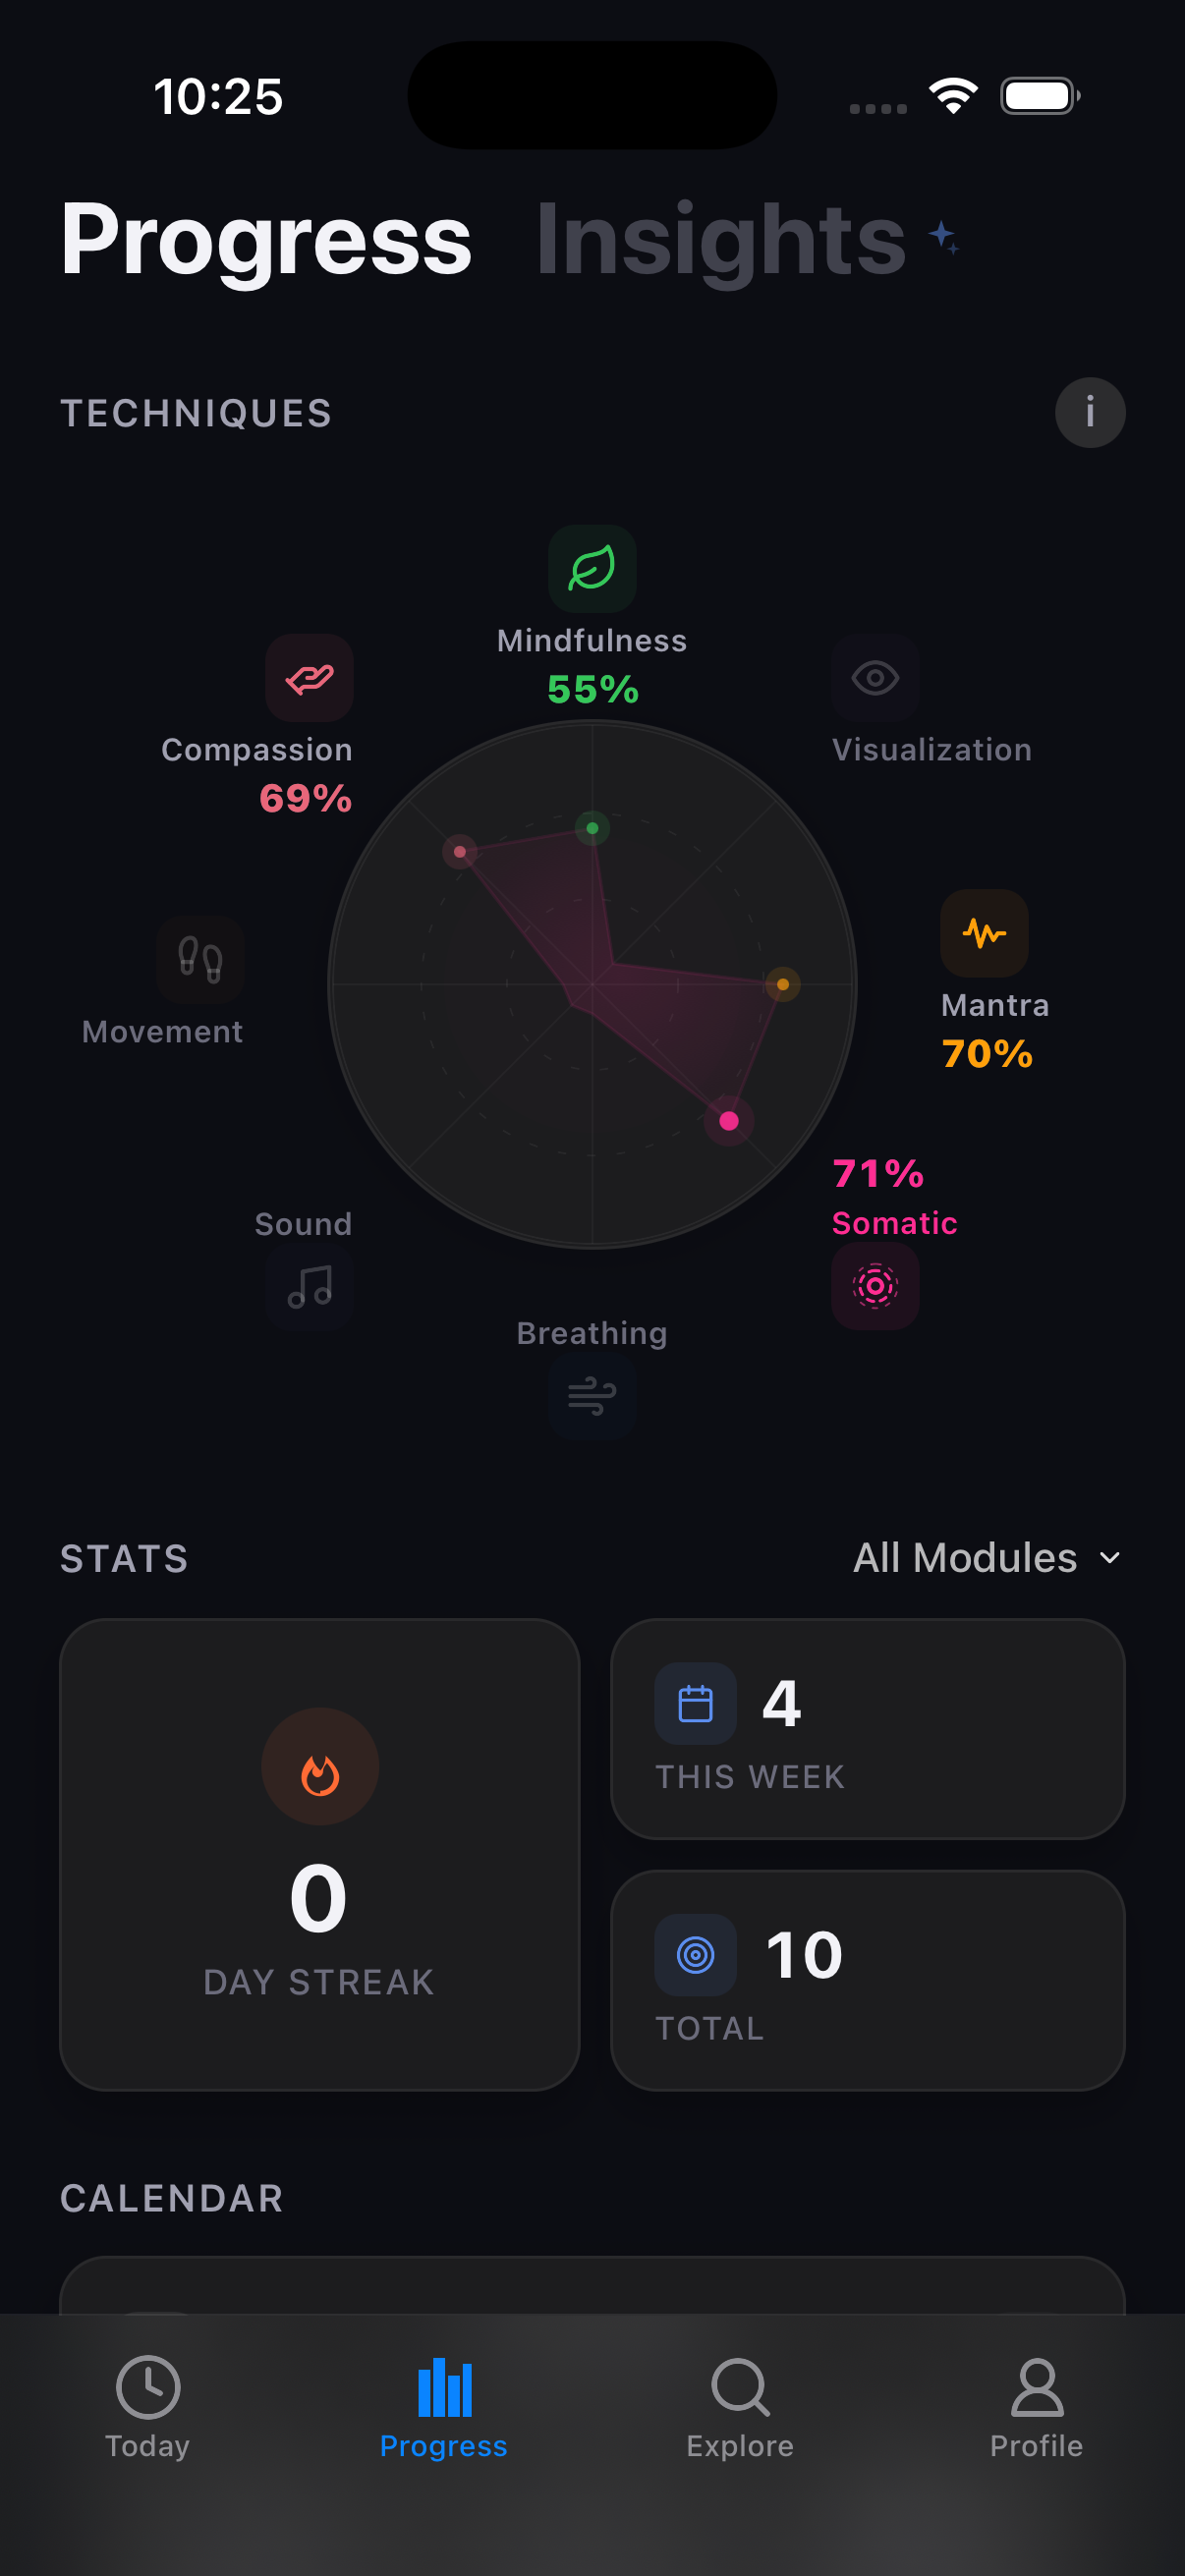
Task: Open the techniques info button
Action: [x=1090, y=412]
